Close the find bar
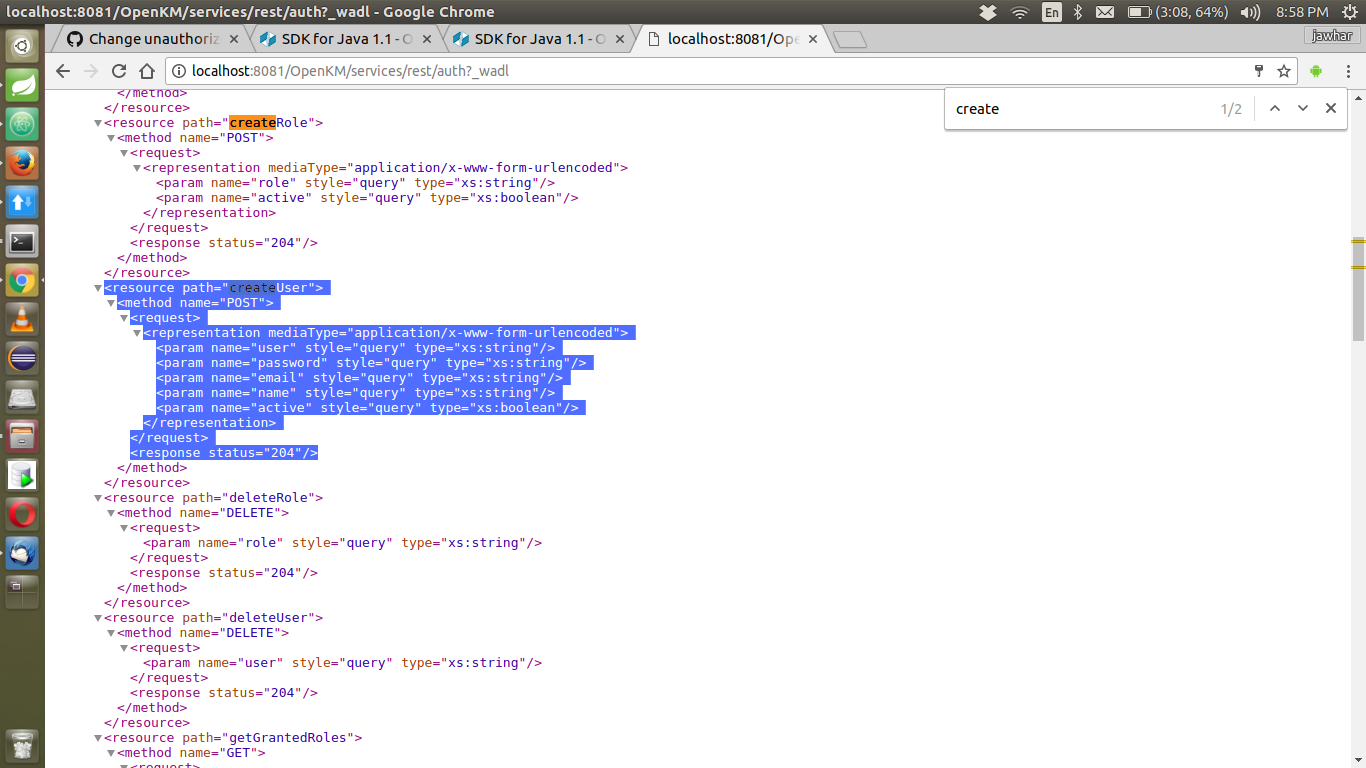This screenshot has width=1366, height=768. point(1331,108)
